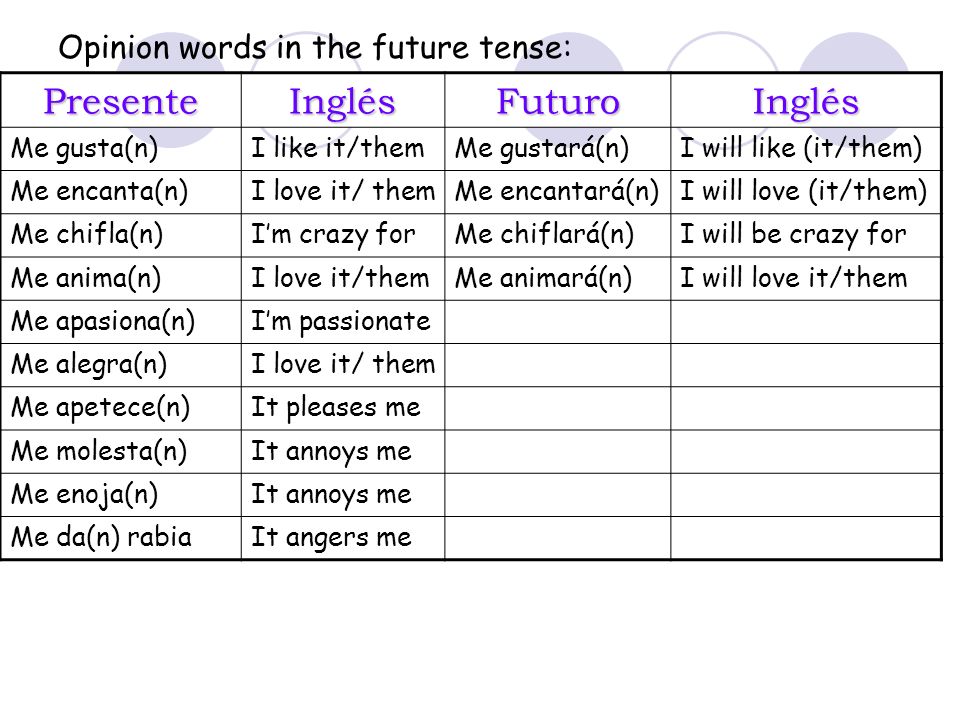Click the 'I'm crazy for' cell
Screen dimensions: 960x720
(x=343, y=235)
